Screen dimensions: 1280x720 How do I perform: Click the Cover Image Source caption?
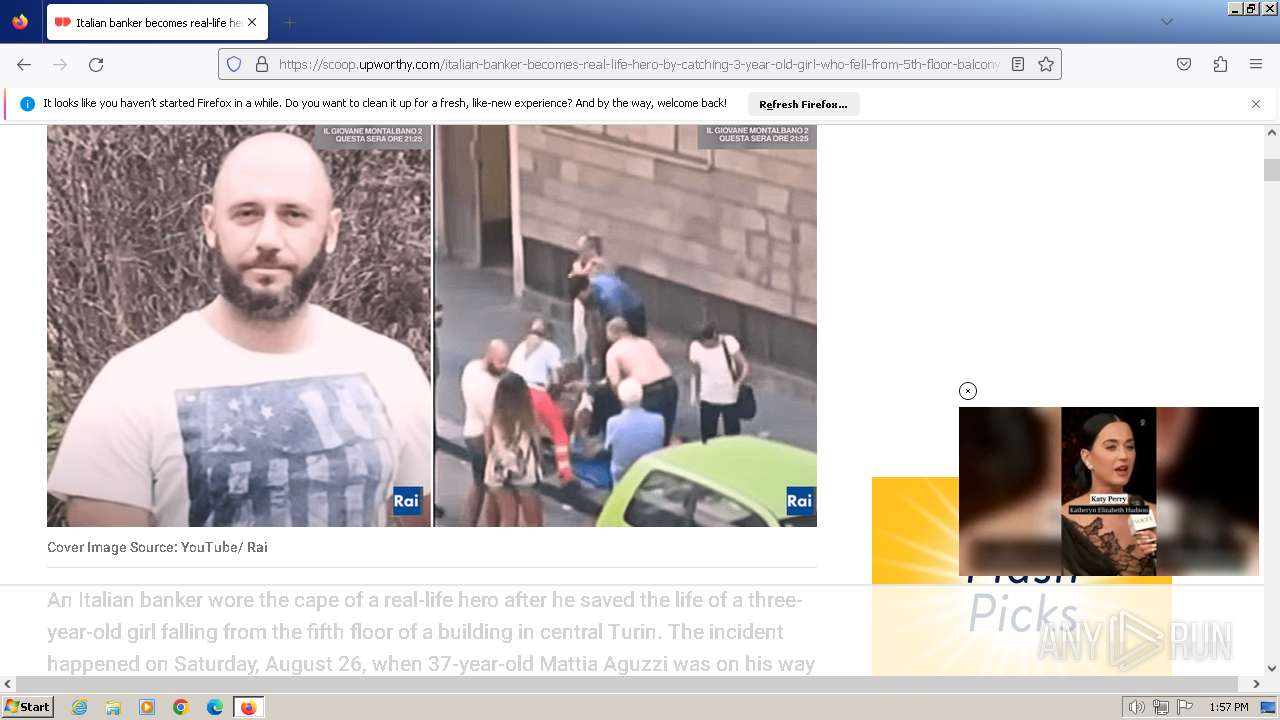coord(157,547)
